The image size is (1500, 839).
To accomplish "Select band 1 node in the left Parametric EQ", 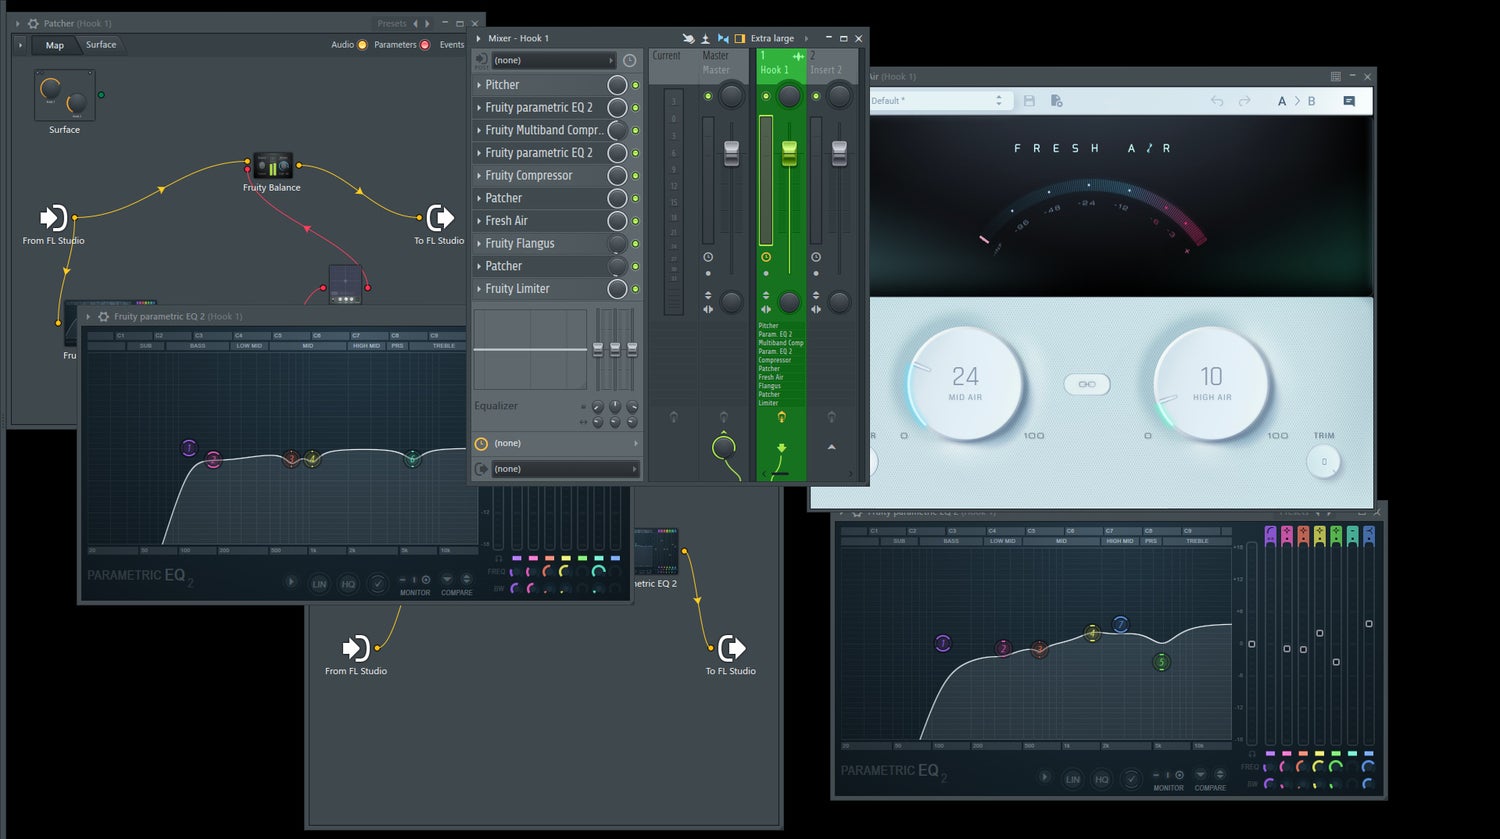I will [x=189, y=448].
